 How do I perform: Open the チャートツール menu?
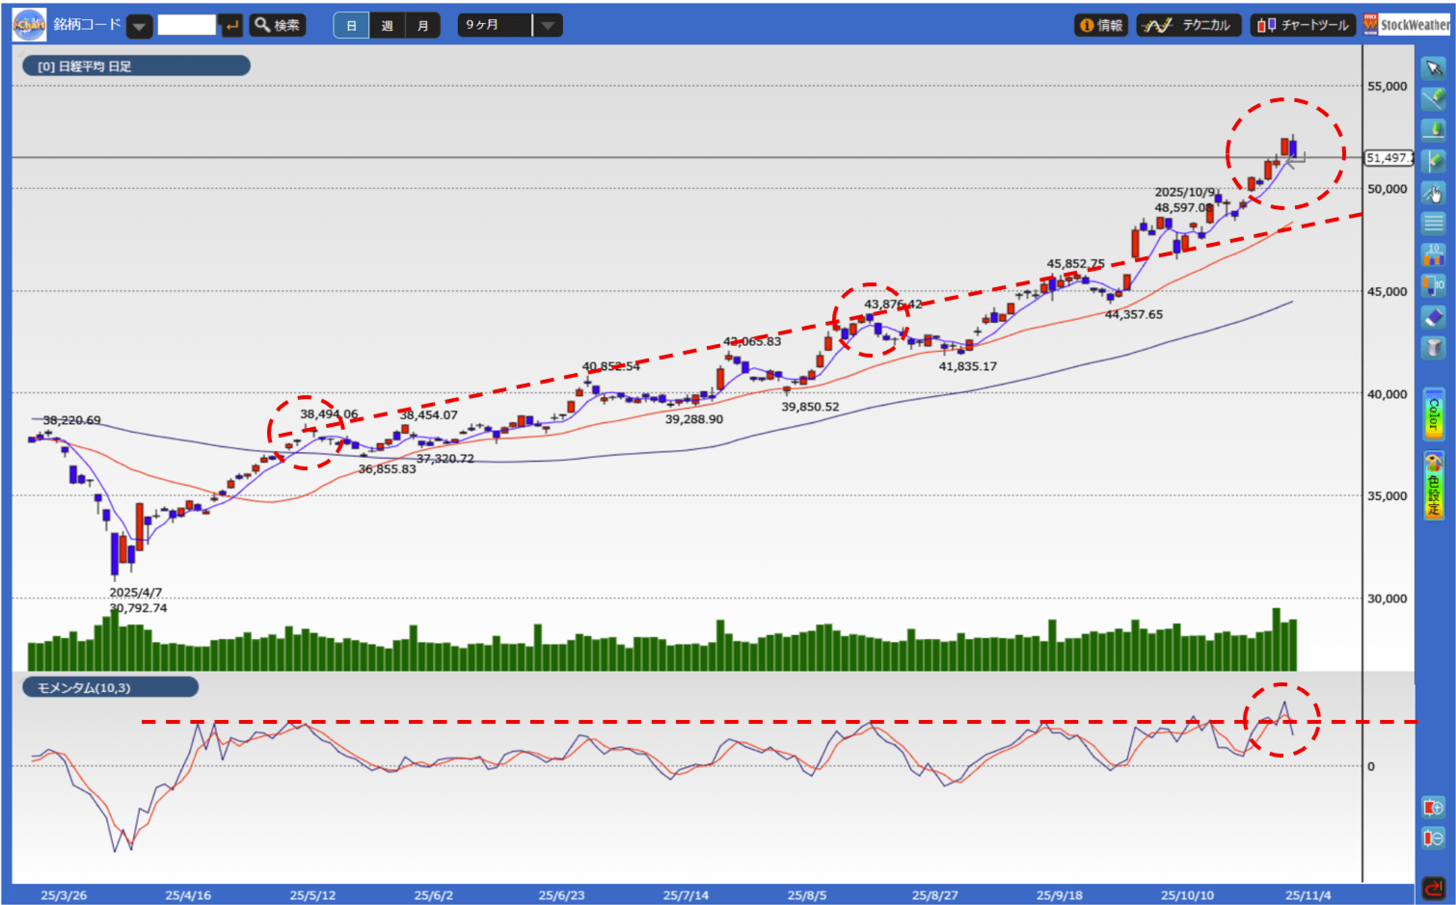(1302, 25)
